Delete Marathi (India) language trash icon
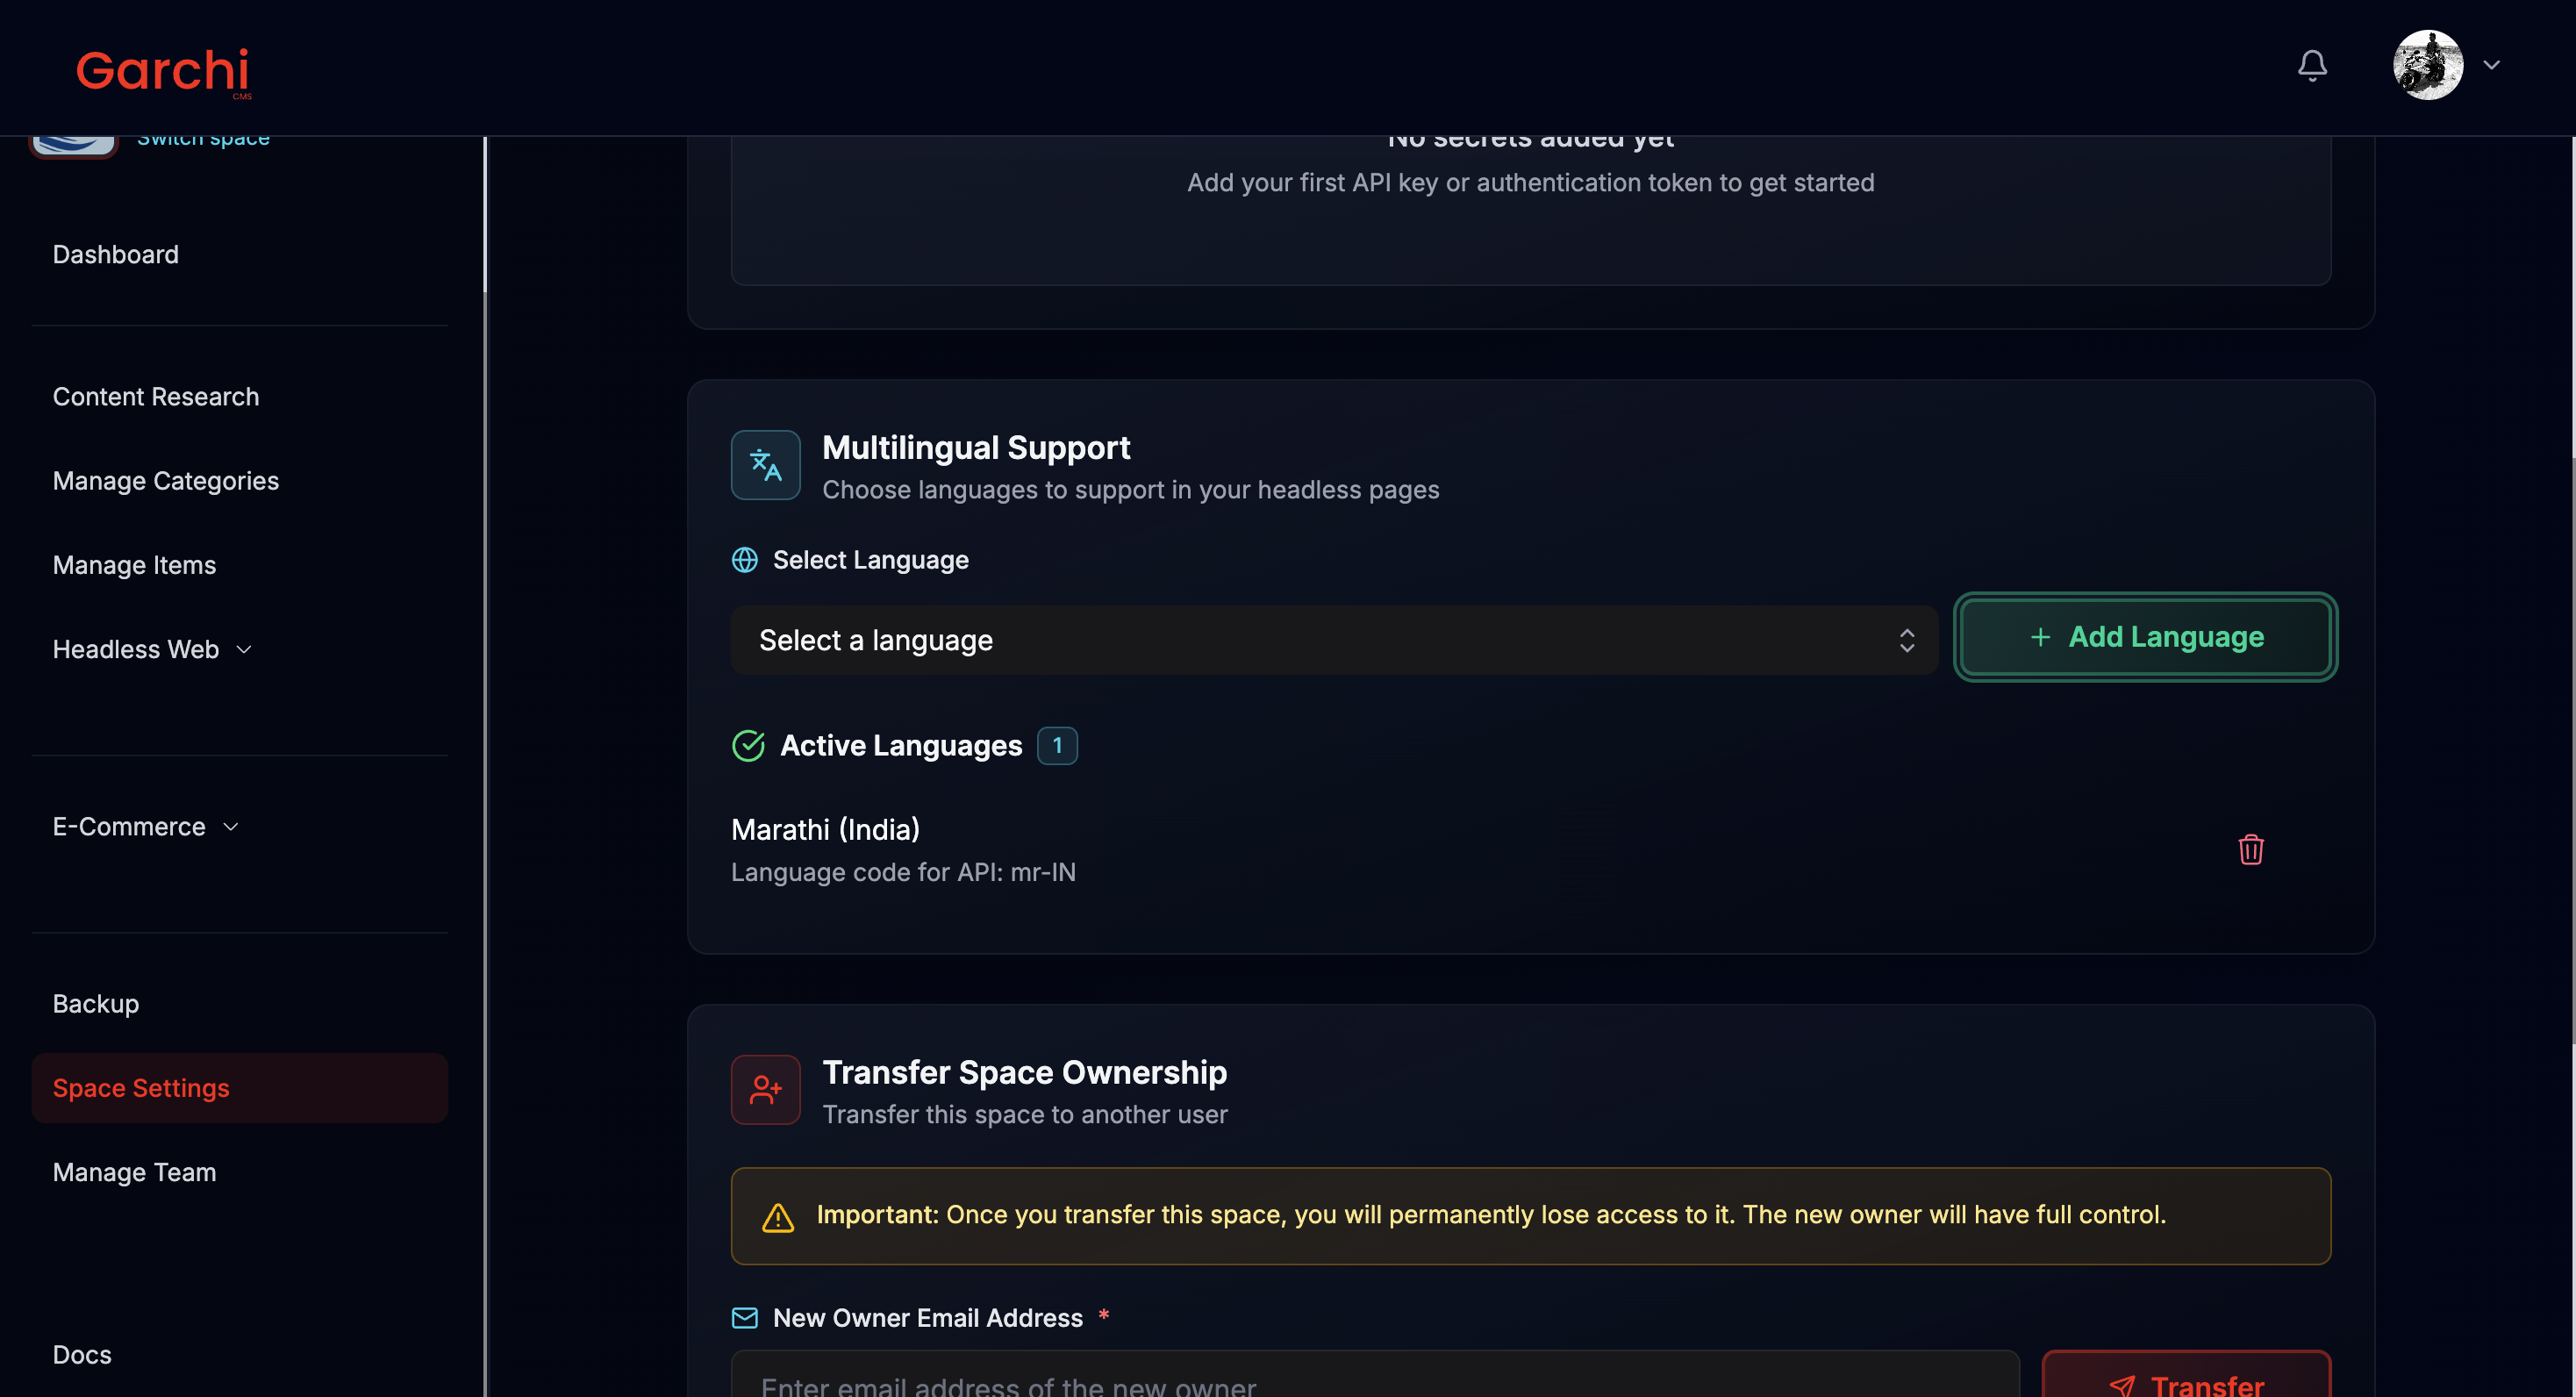This screenshot has width=2576, height=1397. click(x=2250, y=849)
